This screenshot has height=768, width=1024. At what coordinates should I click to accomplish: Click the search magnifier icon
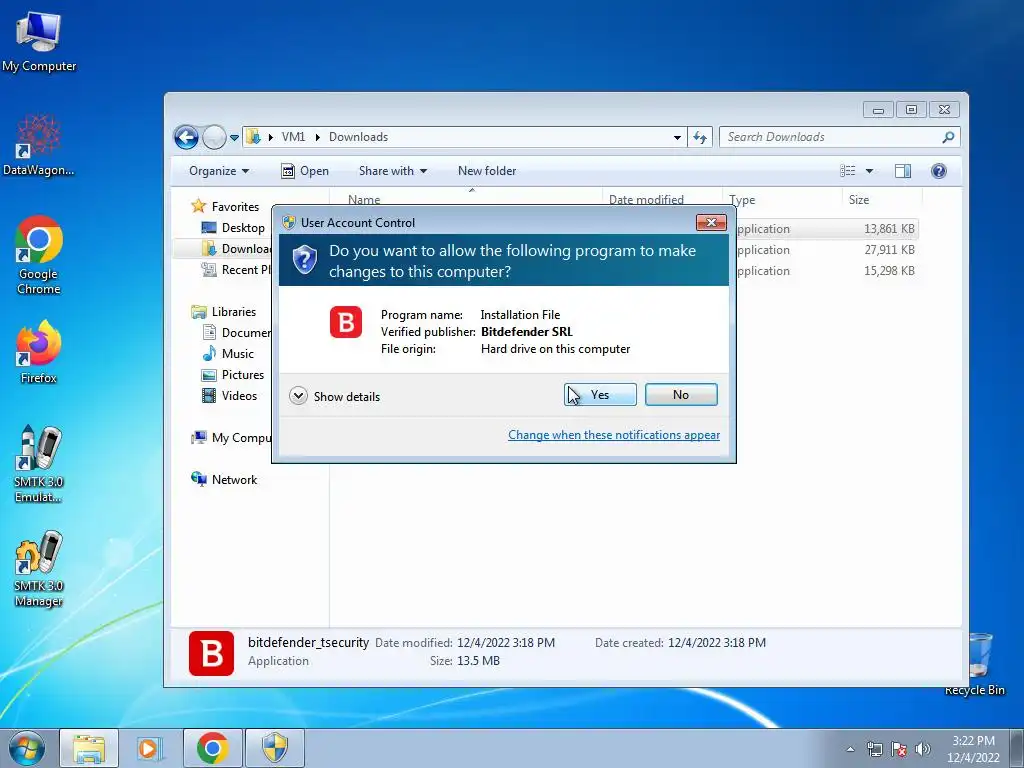point(948,137)
